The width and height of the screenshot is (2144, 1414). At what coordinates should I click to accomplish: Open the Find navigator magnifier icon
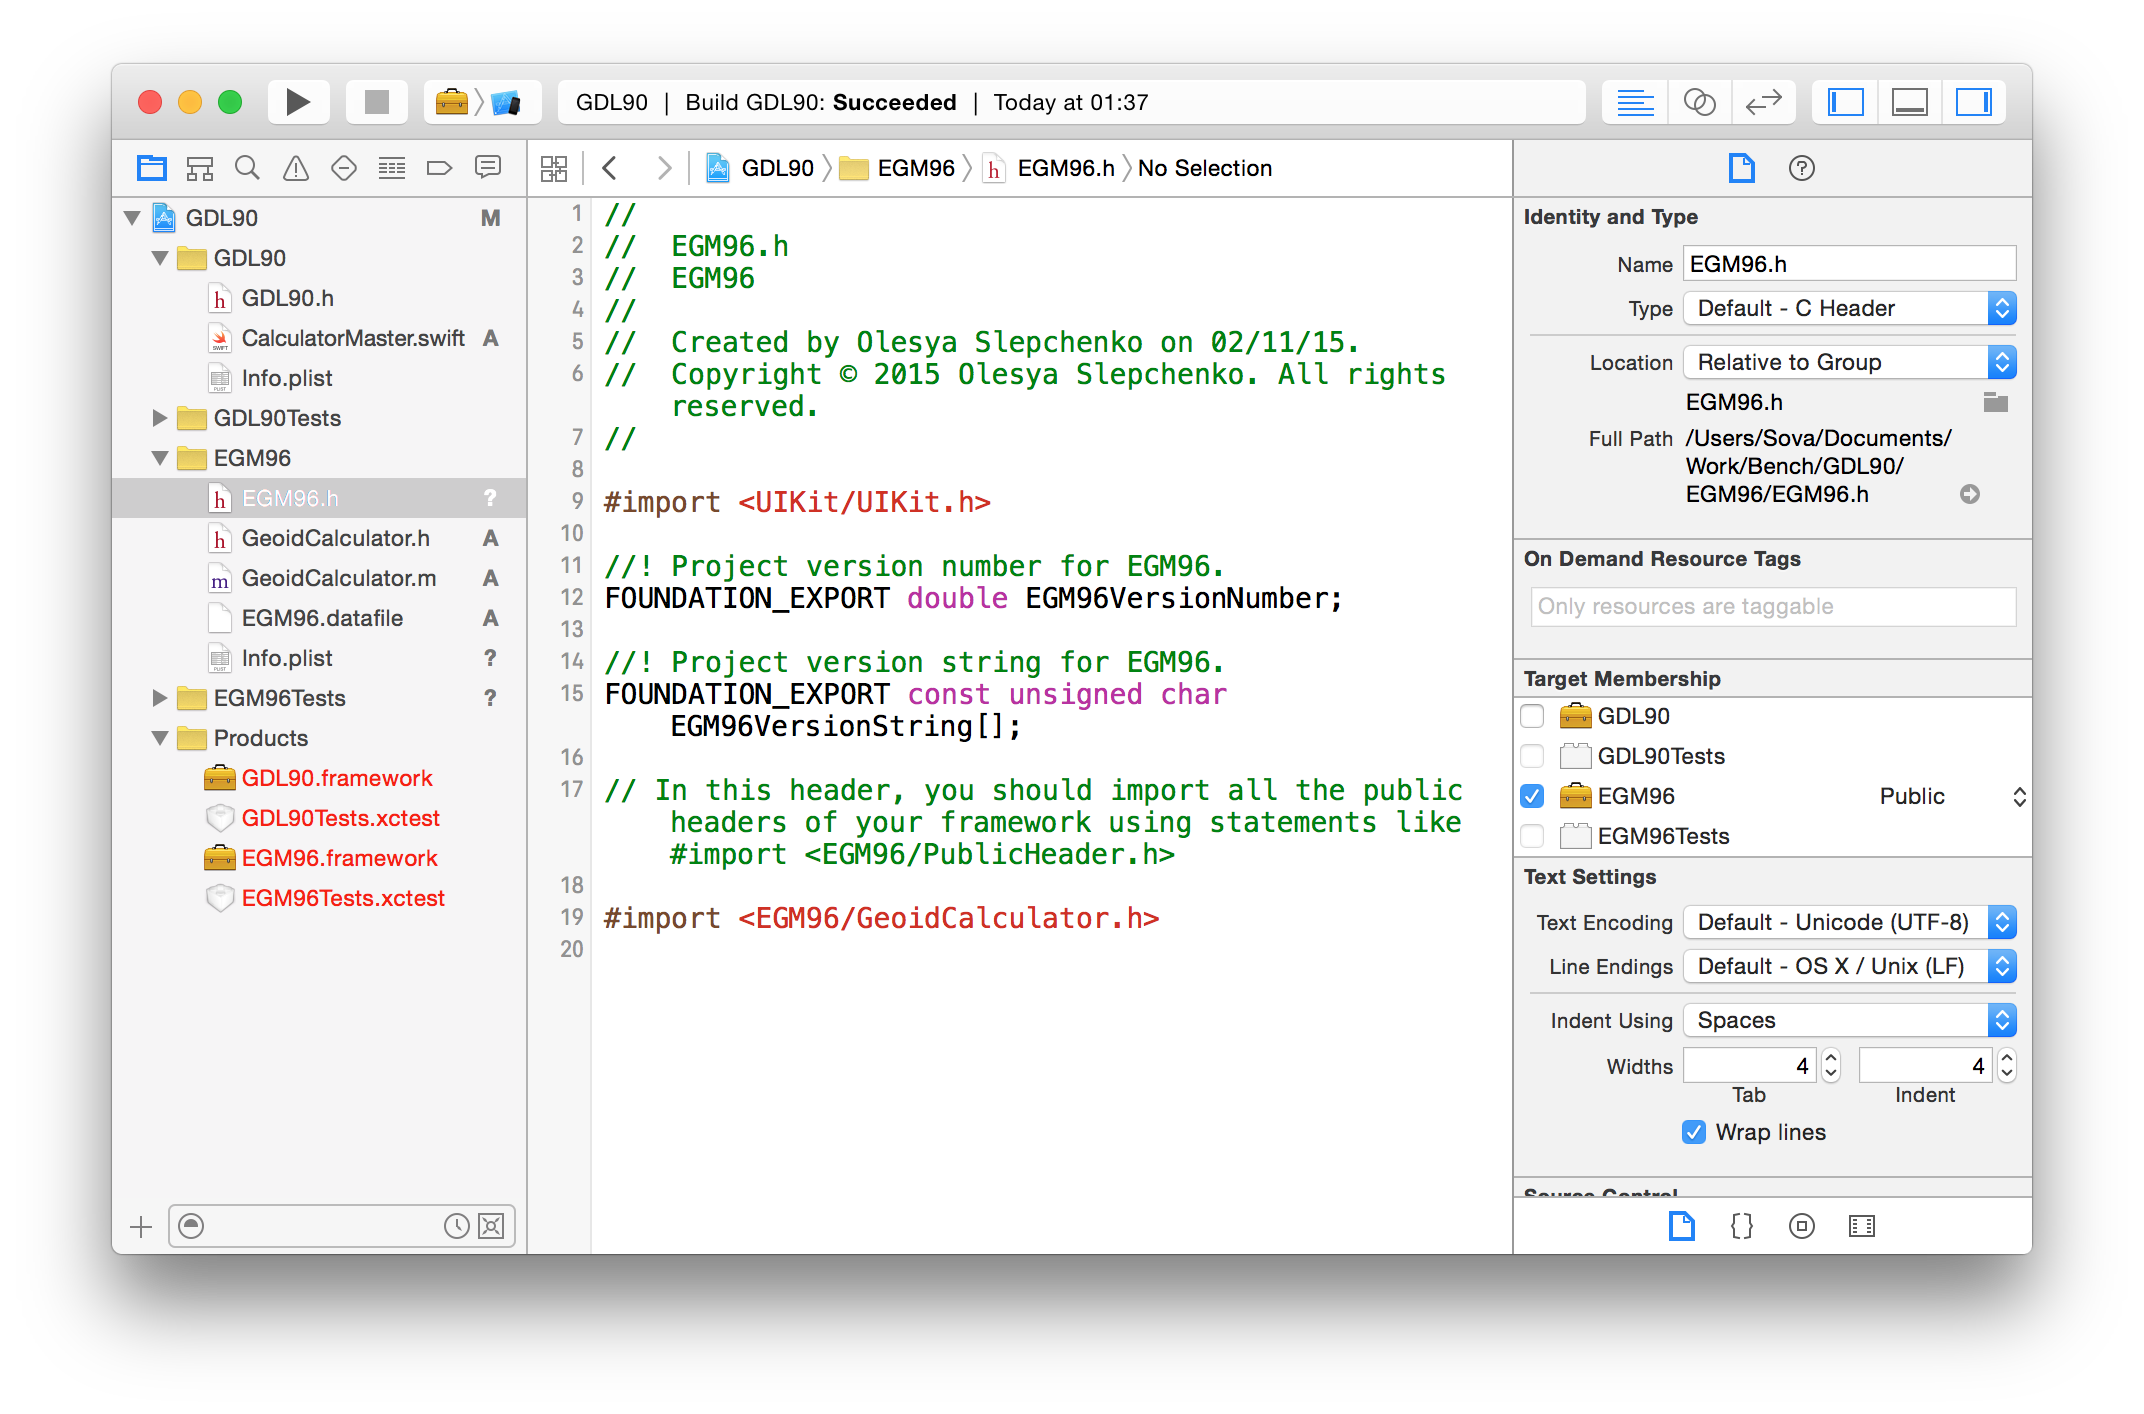tap(247, 168)
